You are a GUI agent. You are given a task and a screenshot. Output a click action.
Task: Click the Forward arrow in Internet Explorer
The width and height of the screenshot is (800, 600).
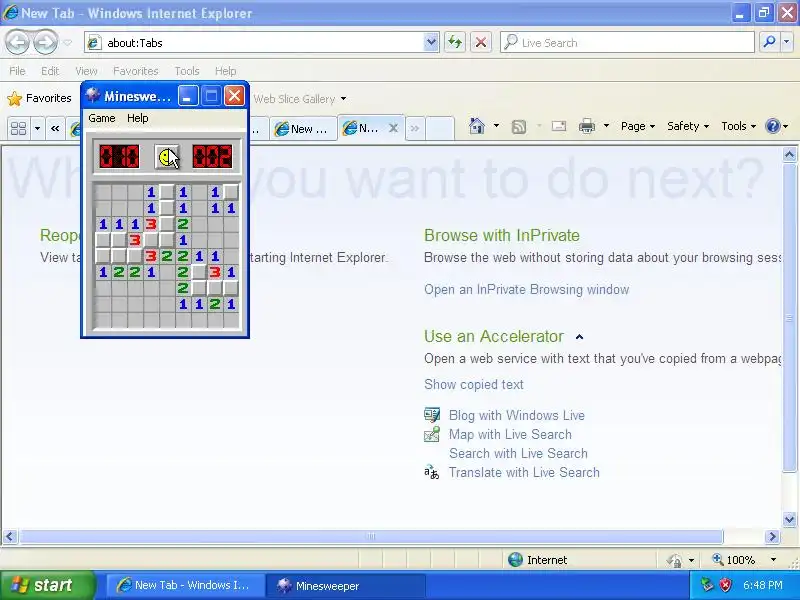point(45,42)
